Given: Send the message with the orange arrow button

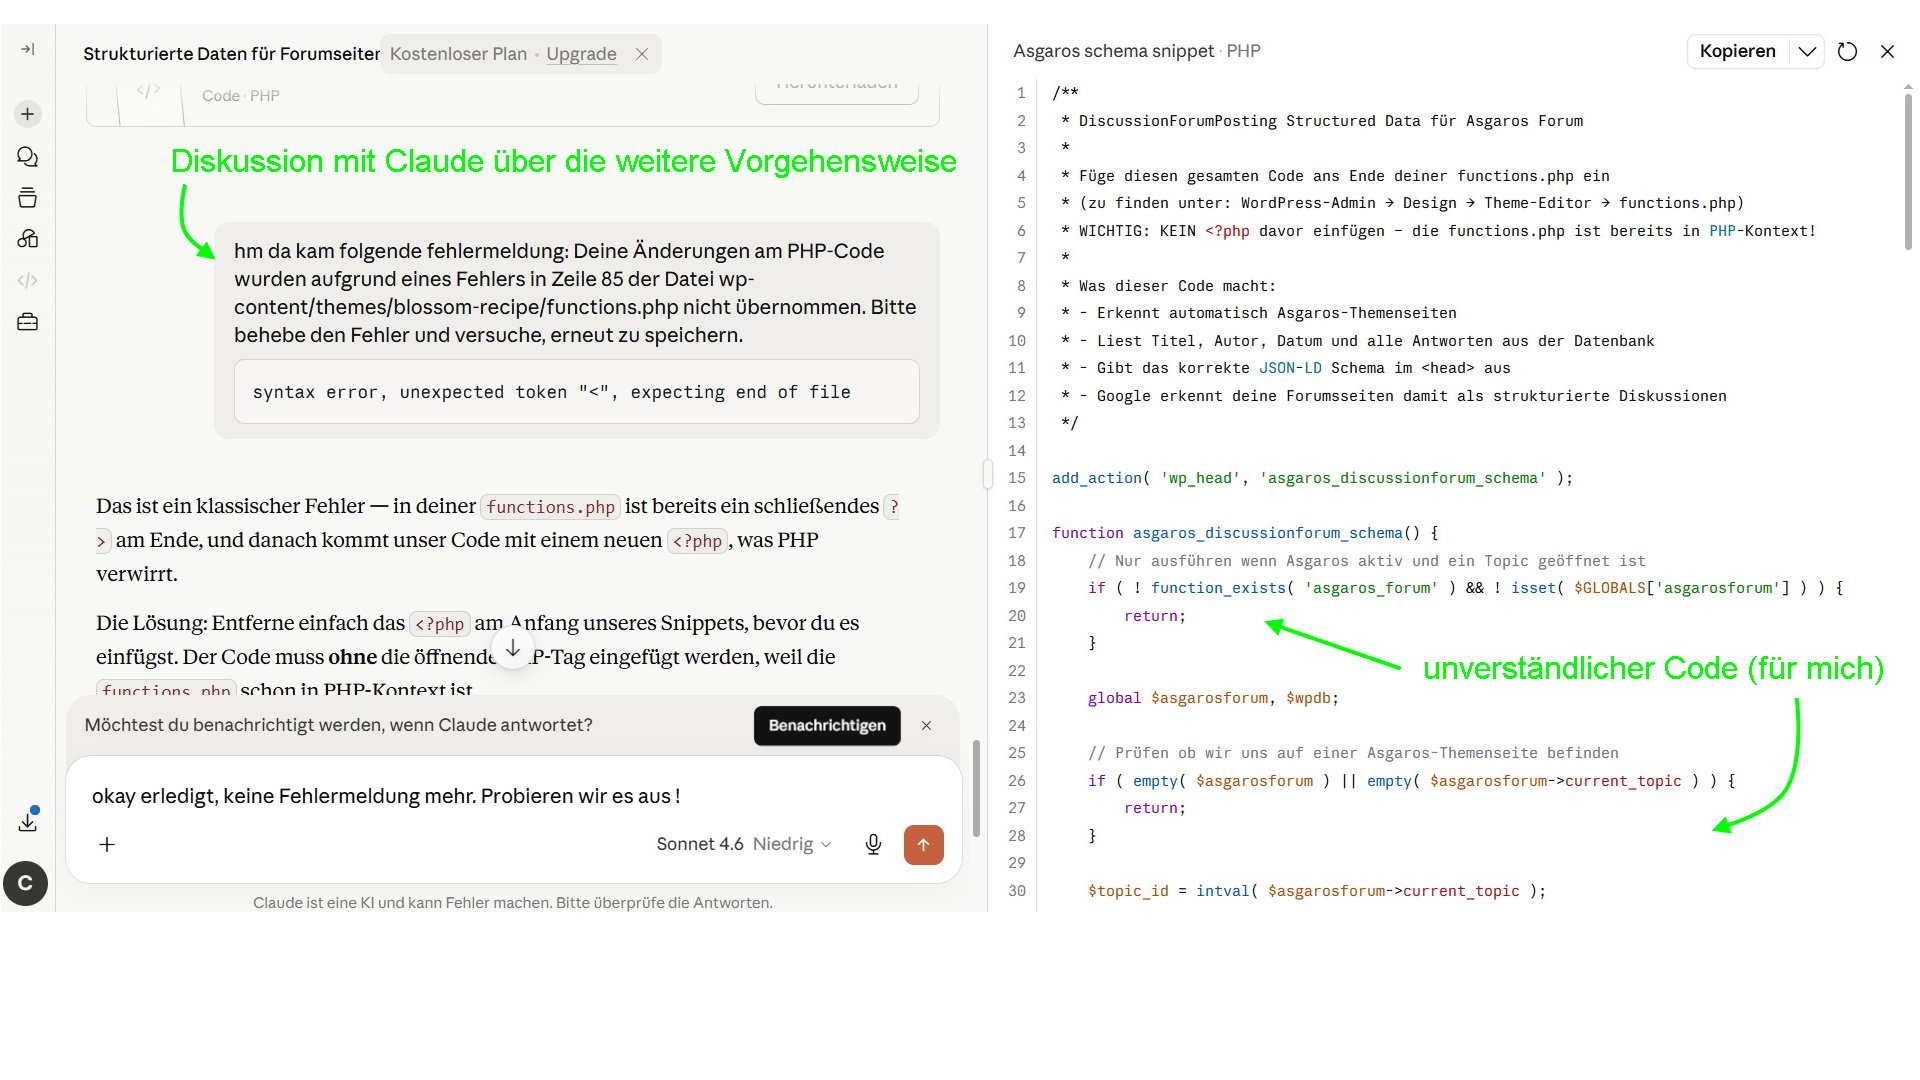Looking at the screenshot, I should (924, 844).
